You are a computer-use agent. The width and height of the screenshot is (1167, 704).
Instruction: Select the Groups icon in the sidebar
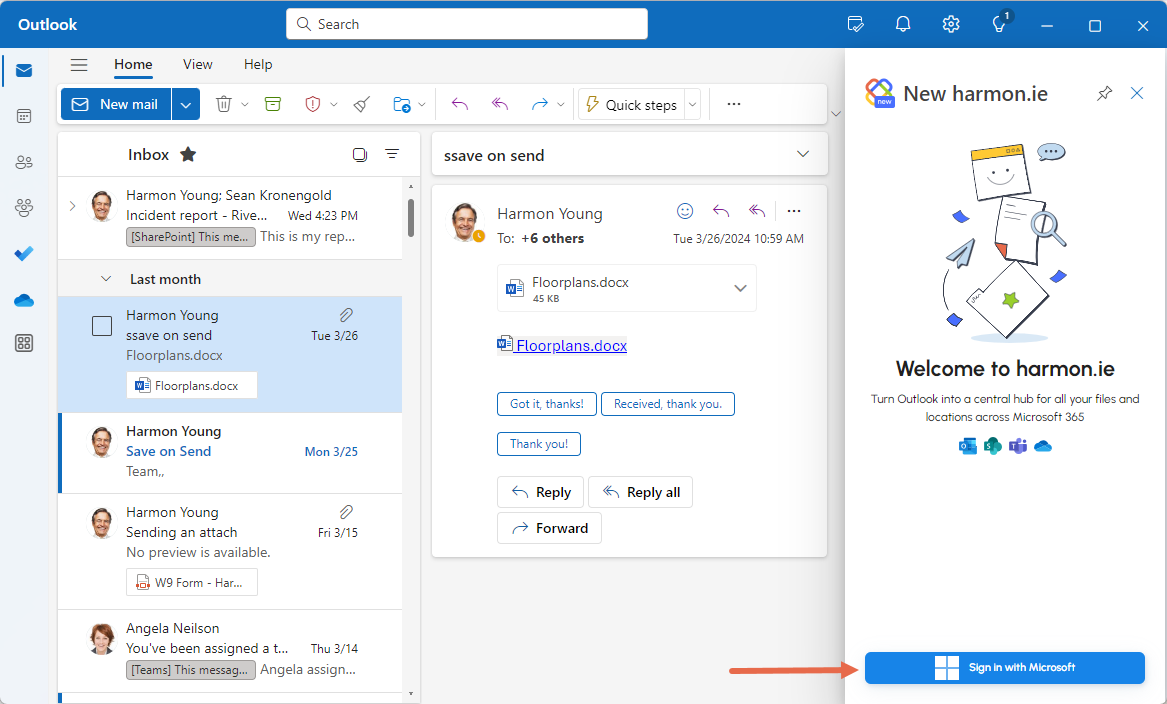pyautogui.click(x=23, y=207)
